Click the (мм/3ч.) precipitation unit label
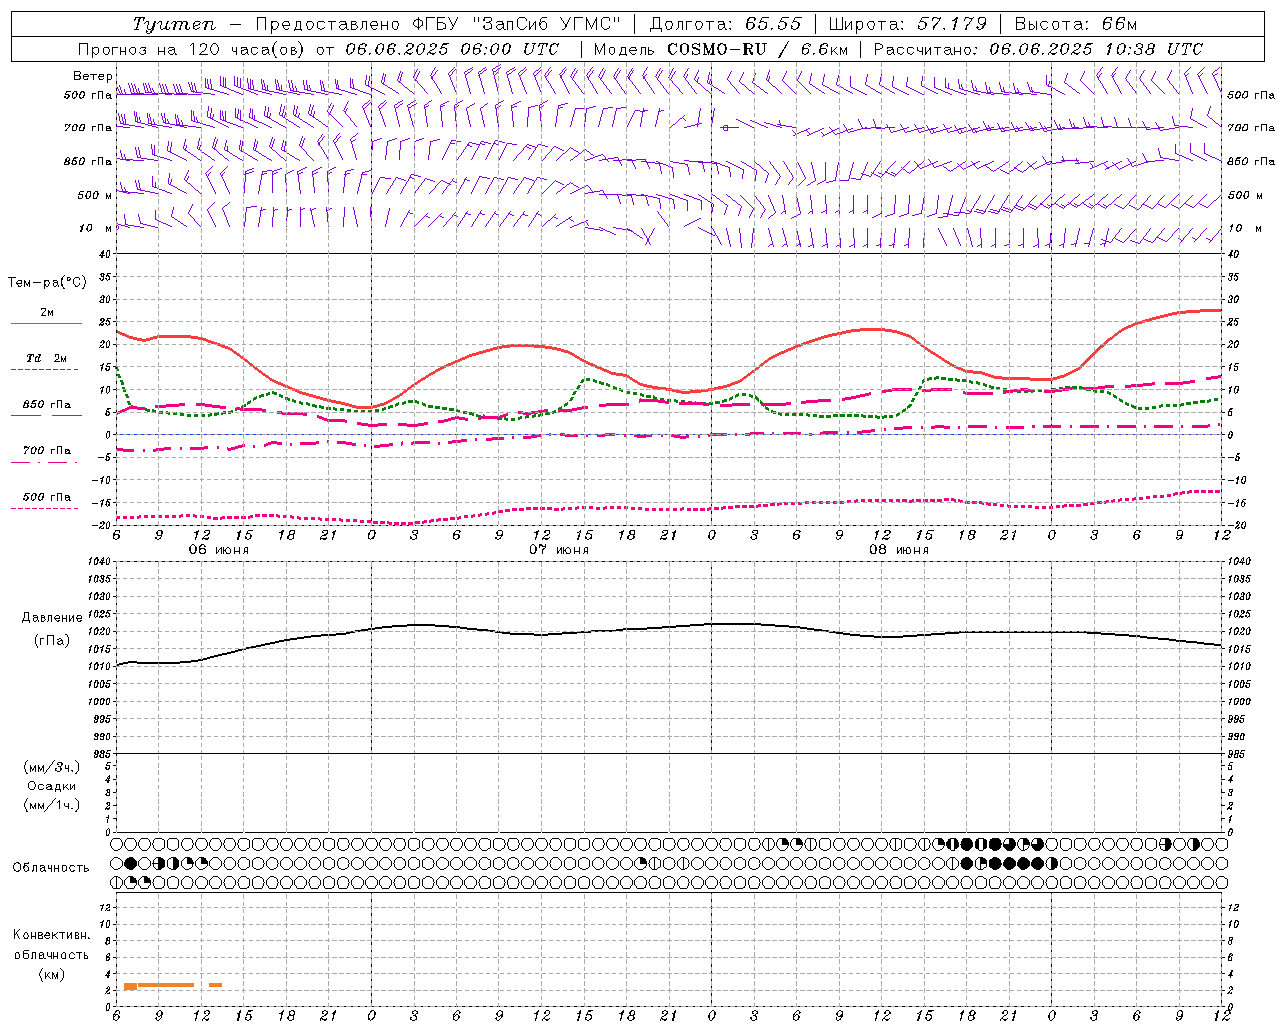 coord(52,767)
